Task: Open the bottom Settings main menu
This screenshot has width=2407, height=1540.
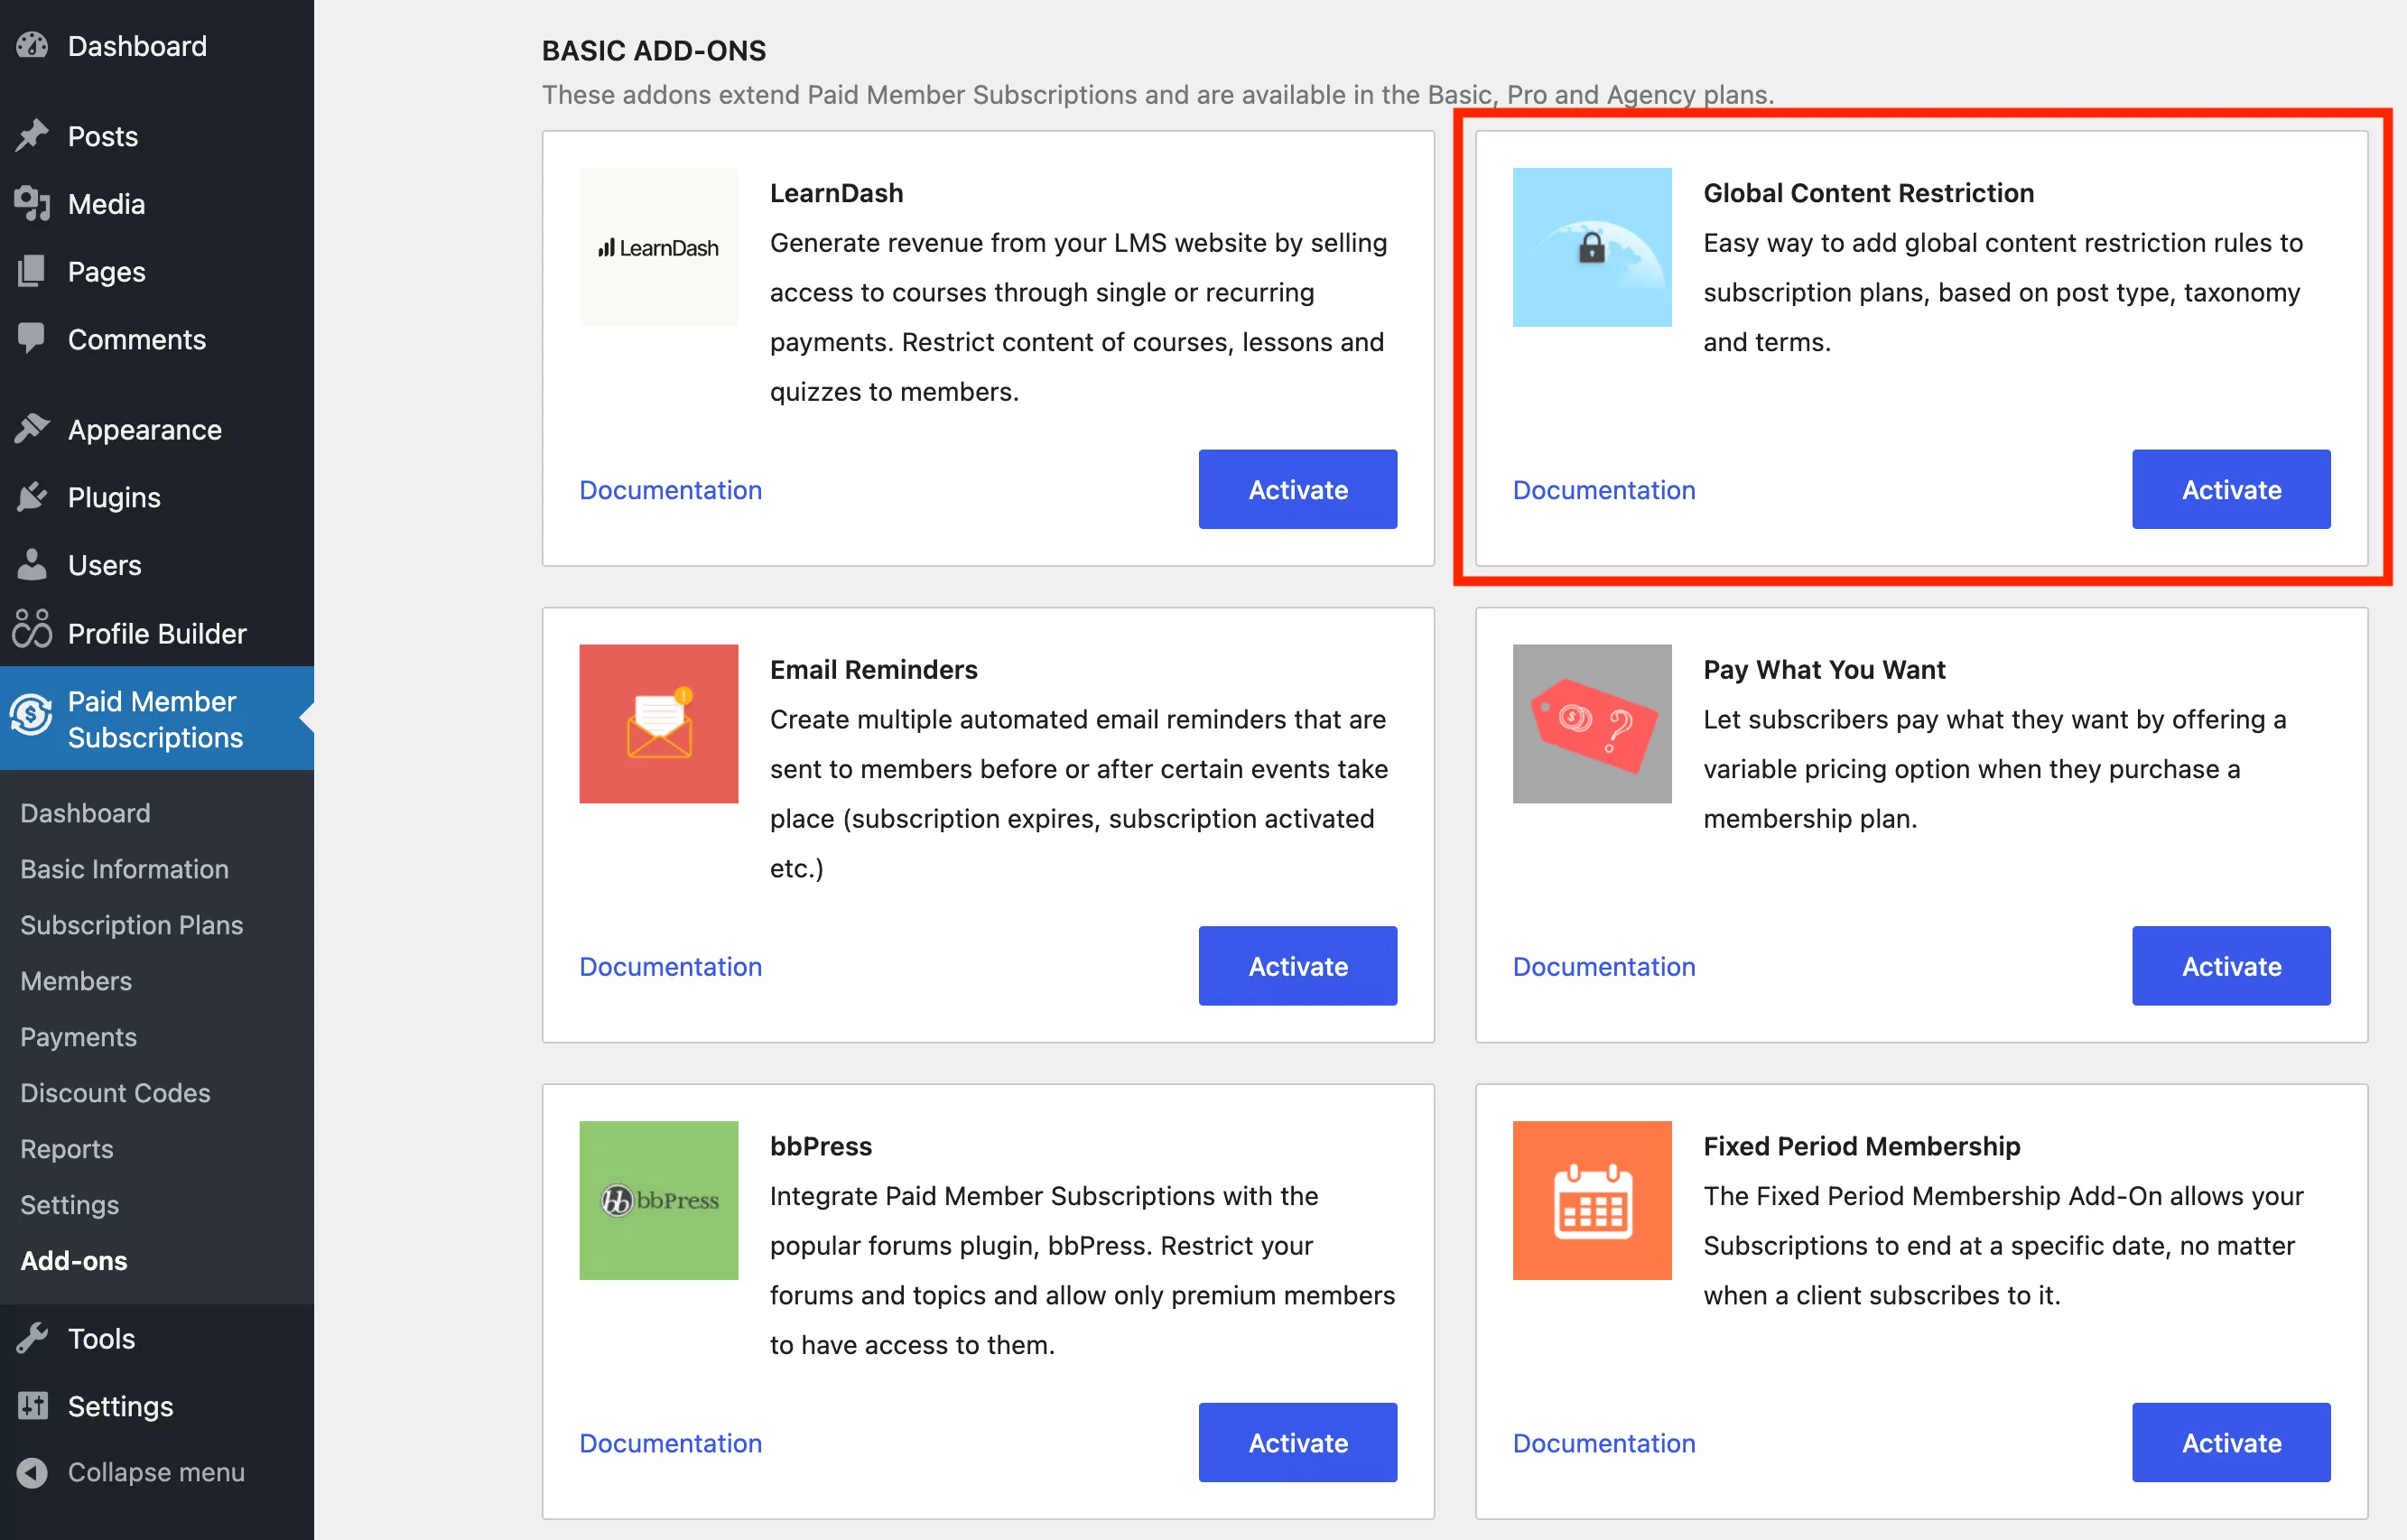Action: 157,1406
